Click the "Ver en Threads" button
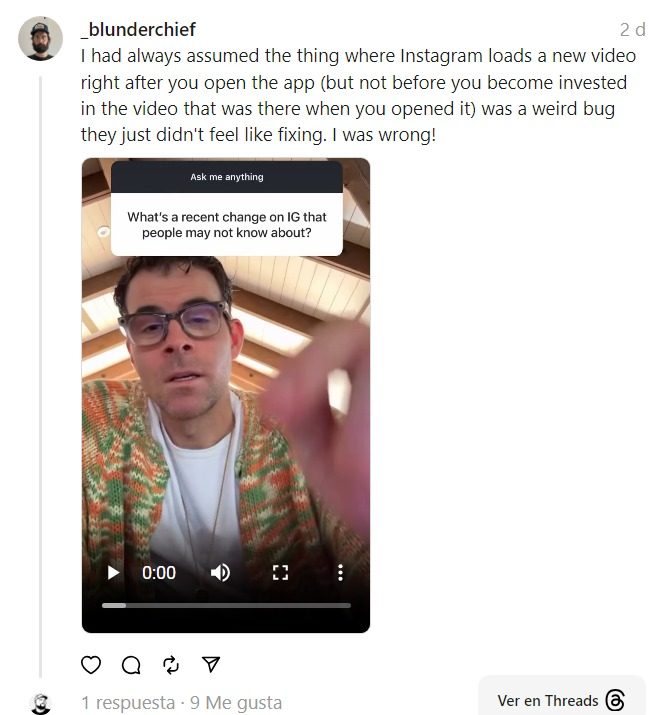The width and height of the screenshot is (649, 715). (561, 699)
